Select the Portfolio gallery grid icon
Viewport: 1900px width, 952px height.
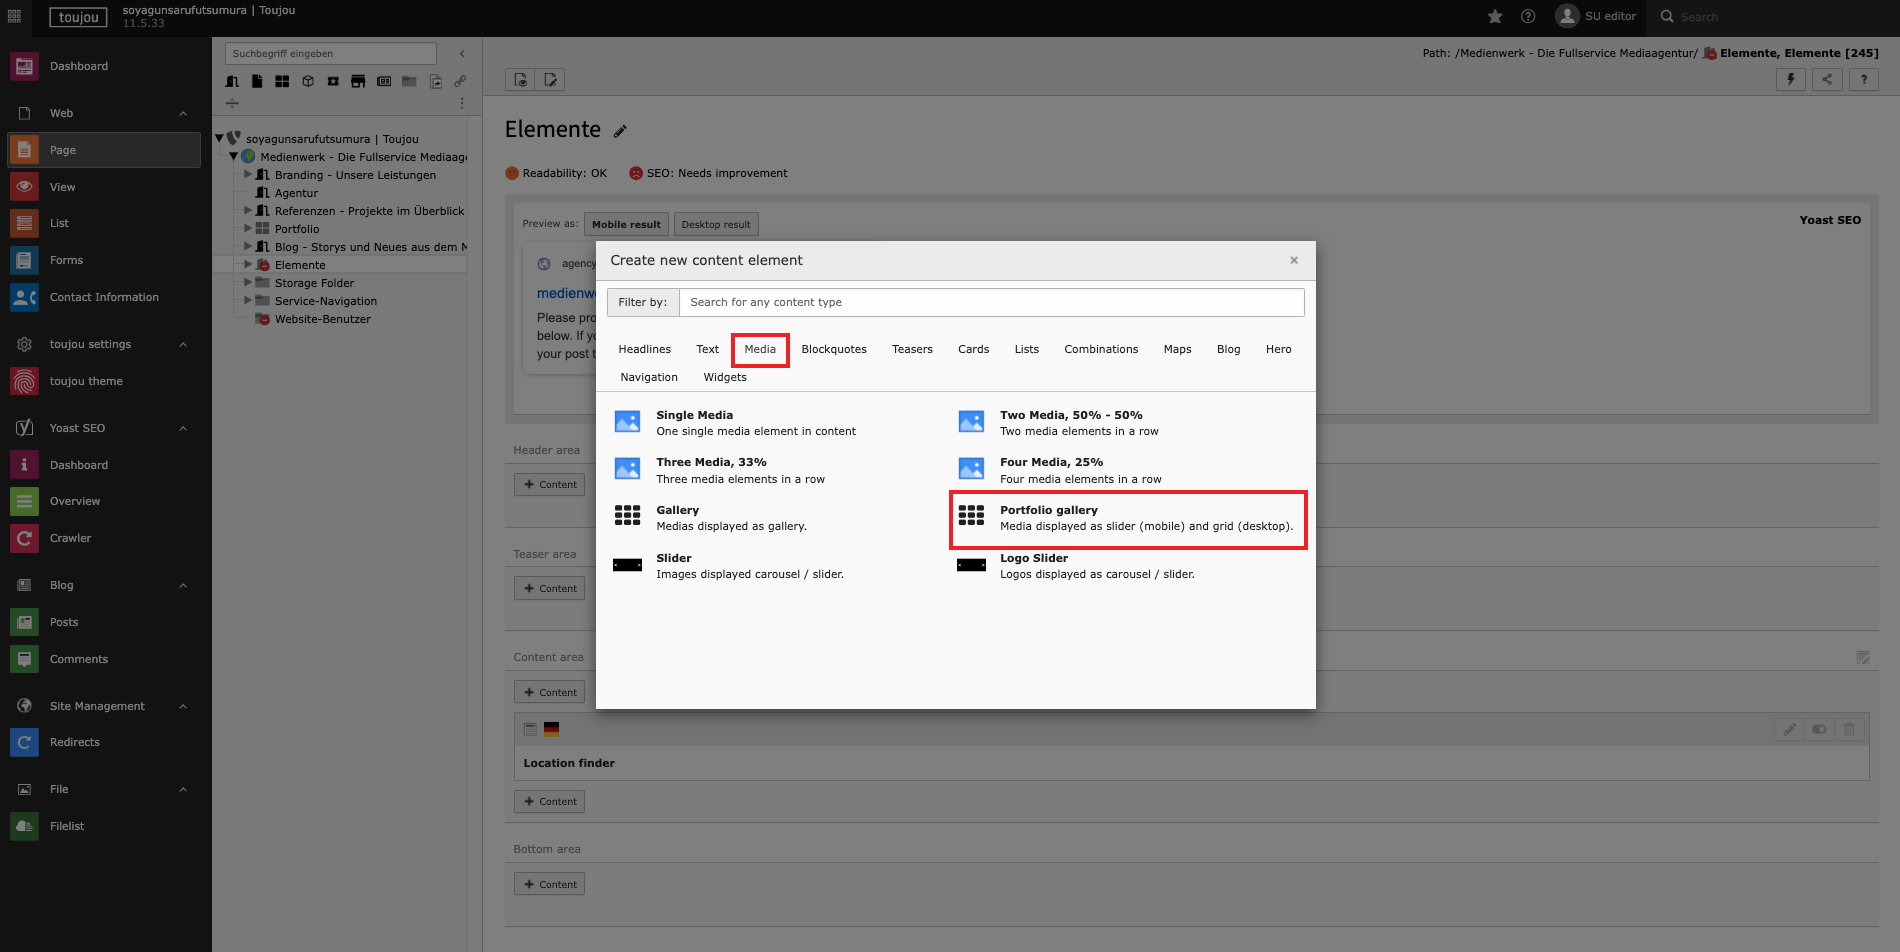971,515
